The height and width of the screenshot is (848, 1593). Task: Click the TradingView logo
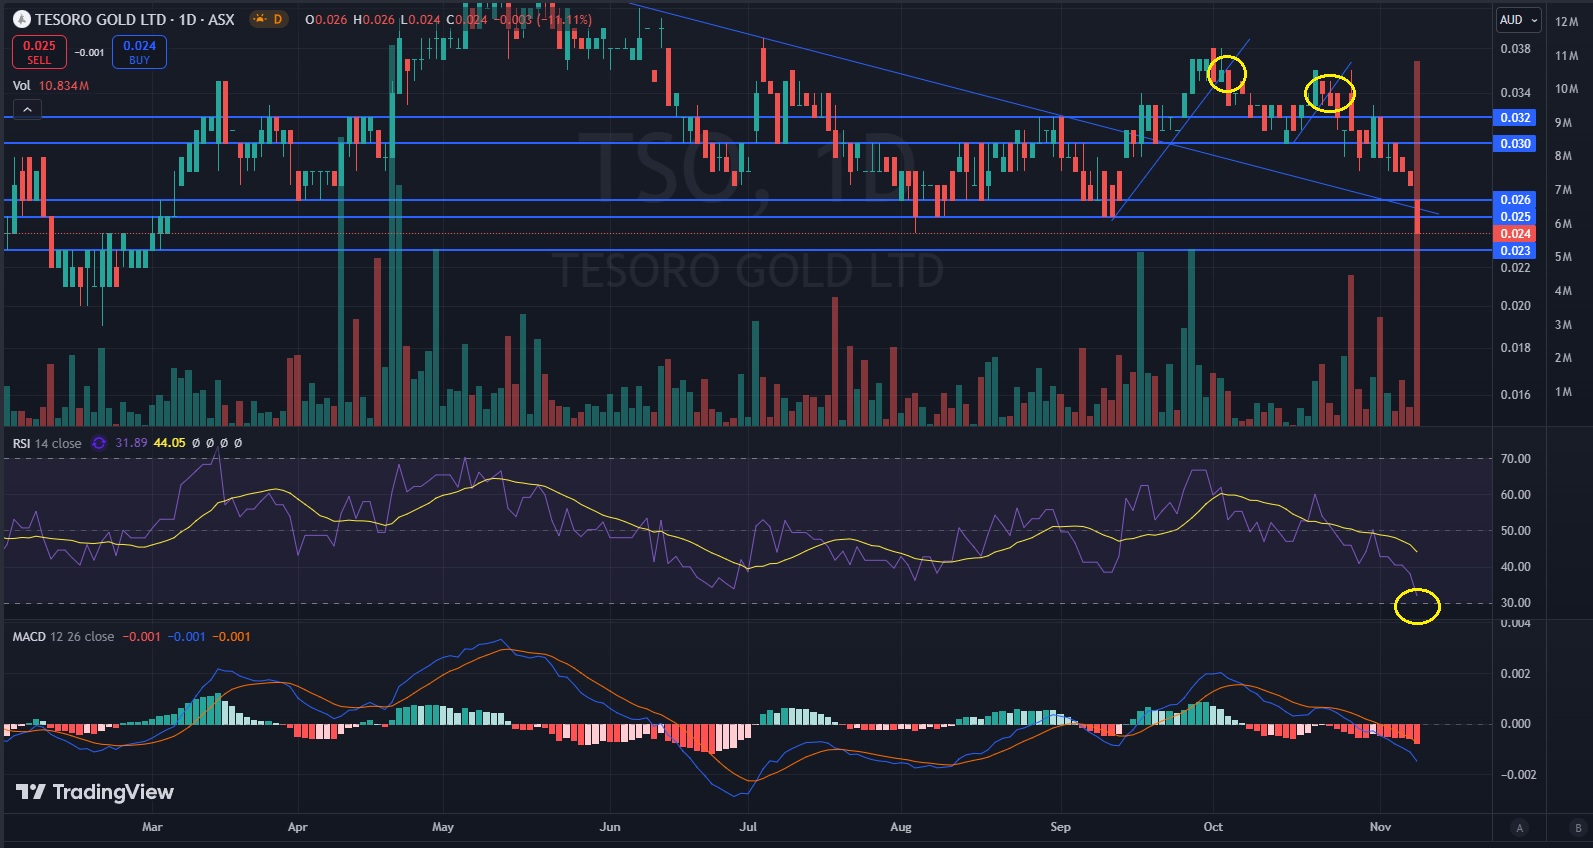coord(95,792)
